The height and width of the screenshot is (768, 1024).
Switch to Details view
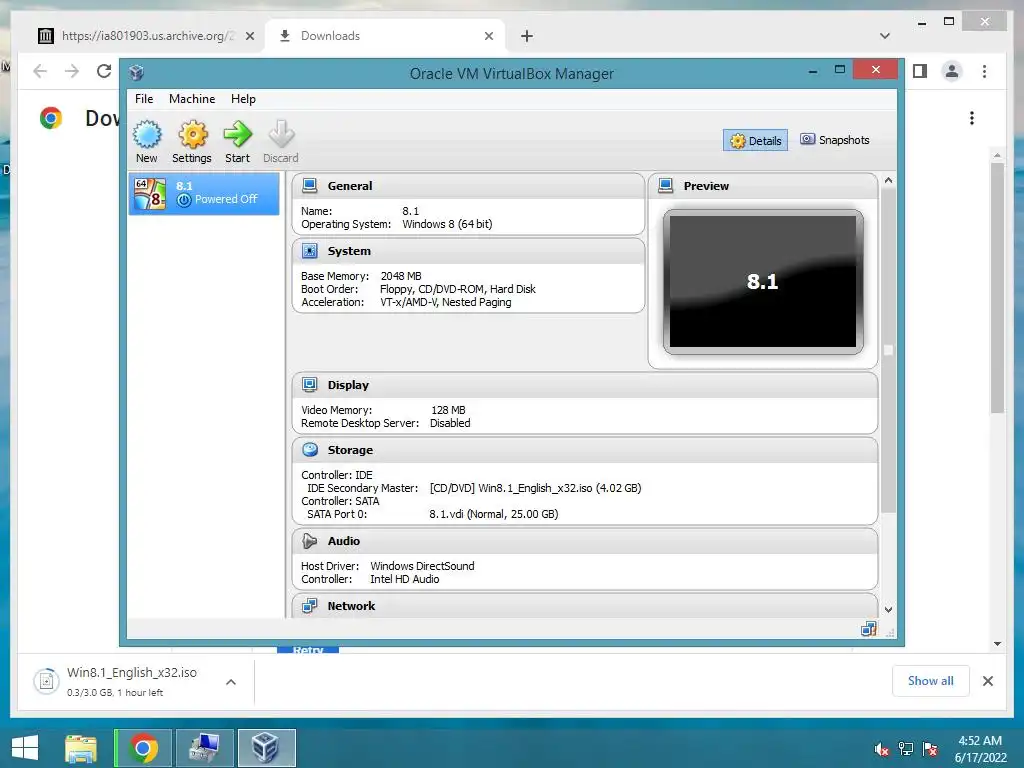(756, 140)
